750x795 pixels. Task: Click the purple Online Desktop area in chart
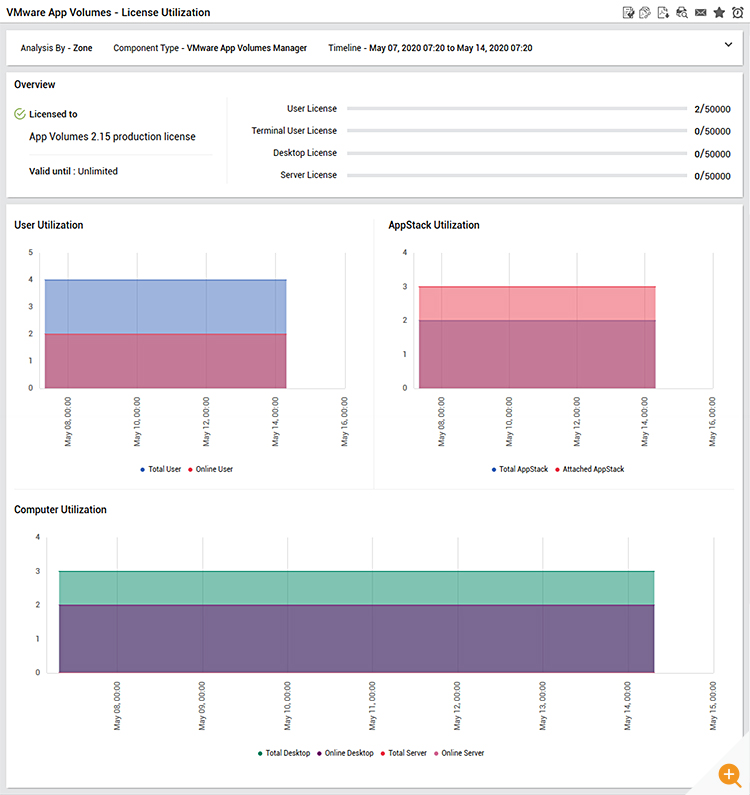356,639
